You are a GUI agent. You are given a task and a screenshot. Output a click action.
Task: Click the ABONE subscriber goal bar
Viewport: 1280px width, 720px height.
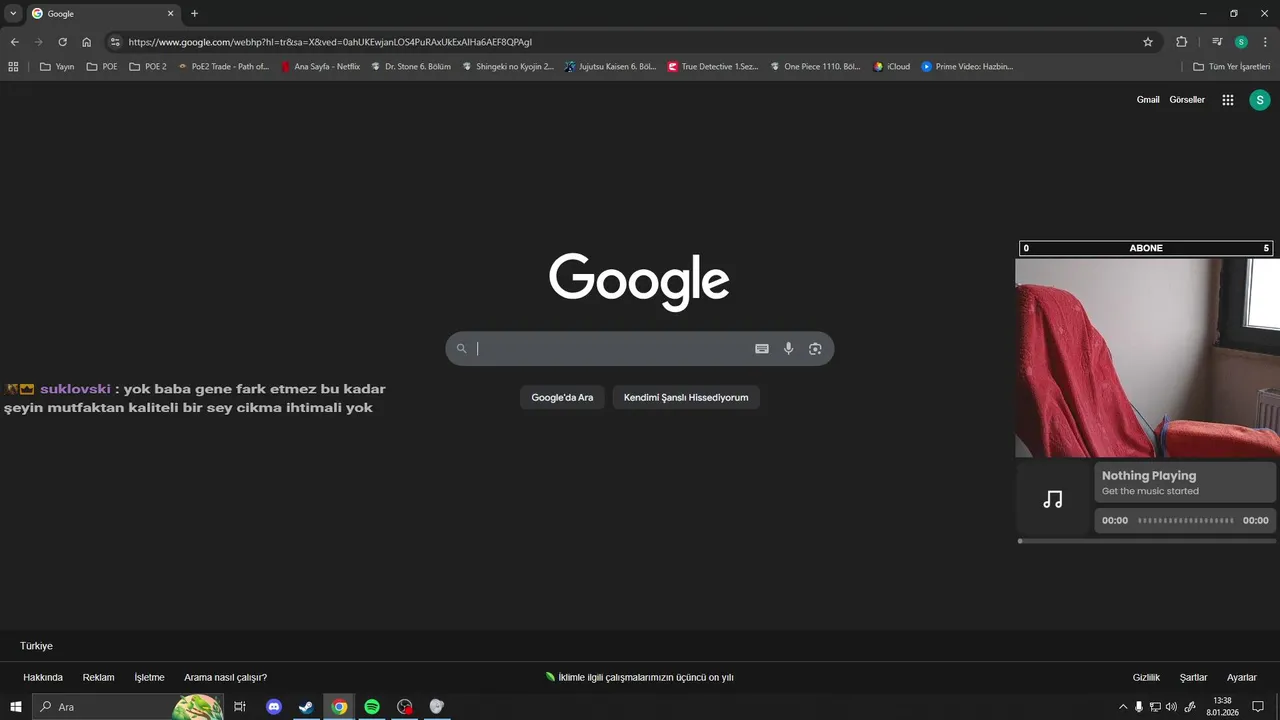(1146, 248)
